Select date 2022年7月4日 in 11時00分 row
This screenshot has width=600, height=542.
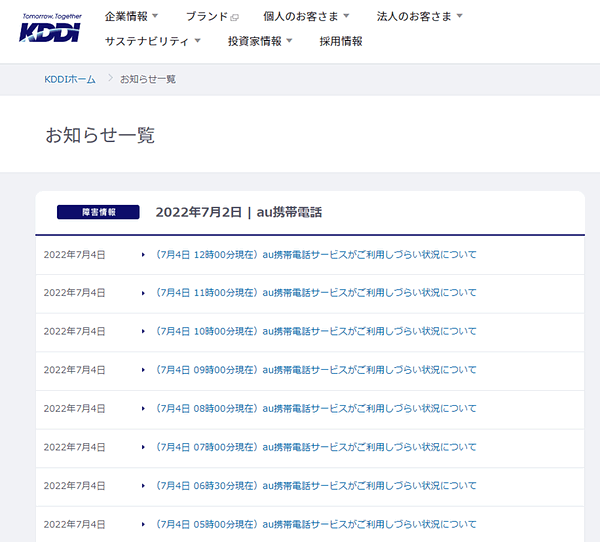coord(74,293)
